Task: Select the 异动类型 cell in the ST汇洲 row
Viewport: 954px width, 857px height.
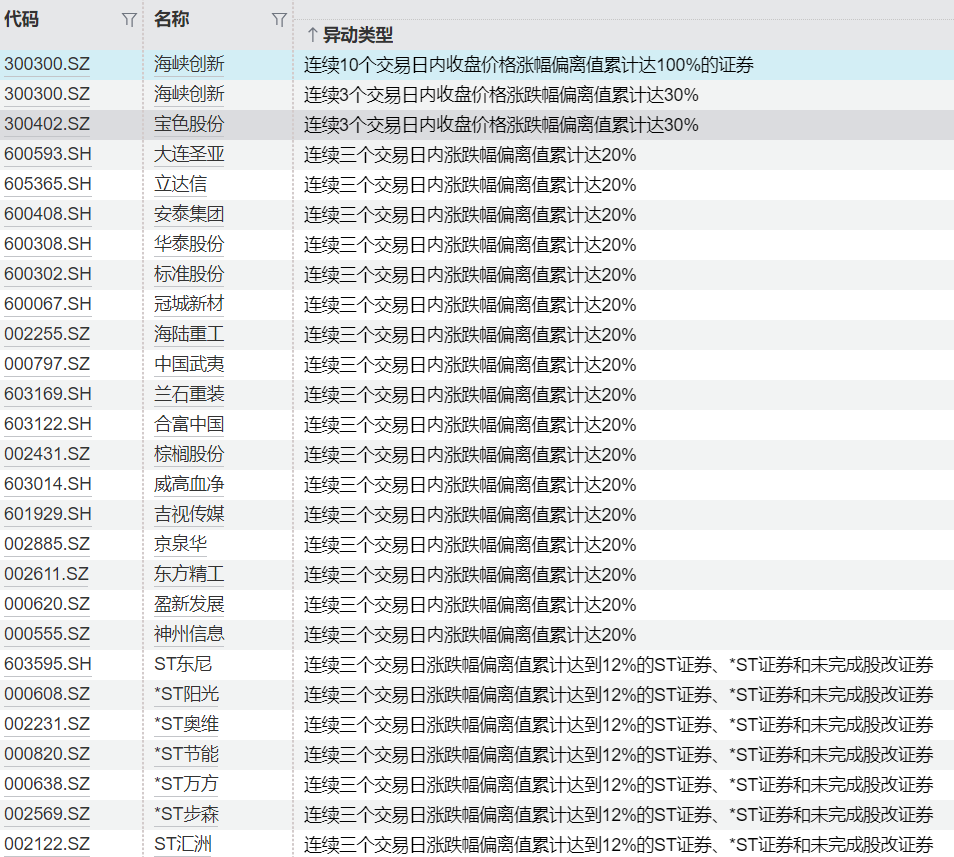Action: tap(618, 845)
